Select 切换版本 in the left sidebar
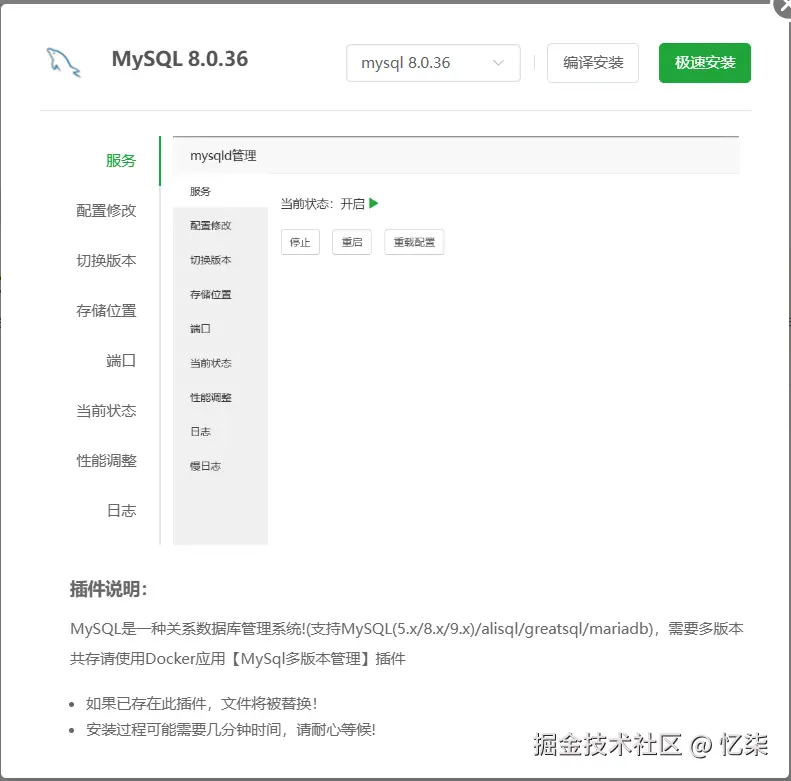The image size is (791, 781). [106, 260]
